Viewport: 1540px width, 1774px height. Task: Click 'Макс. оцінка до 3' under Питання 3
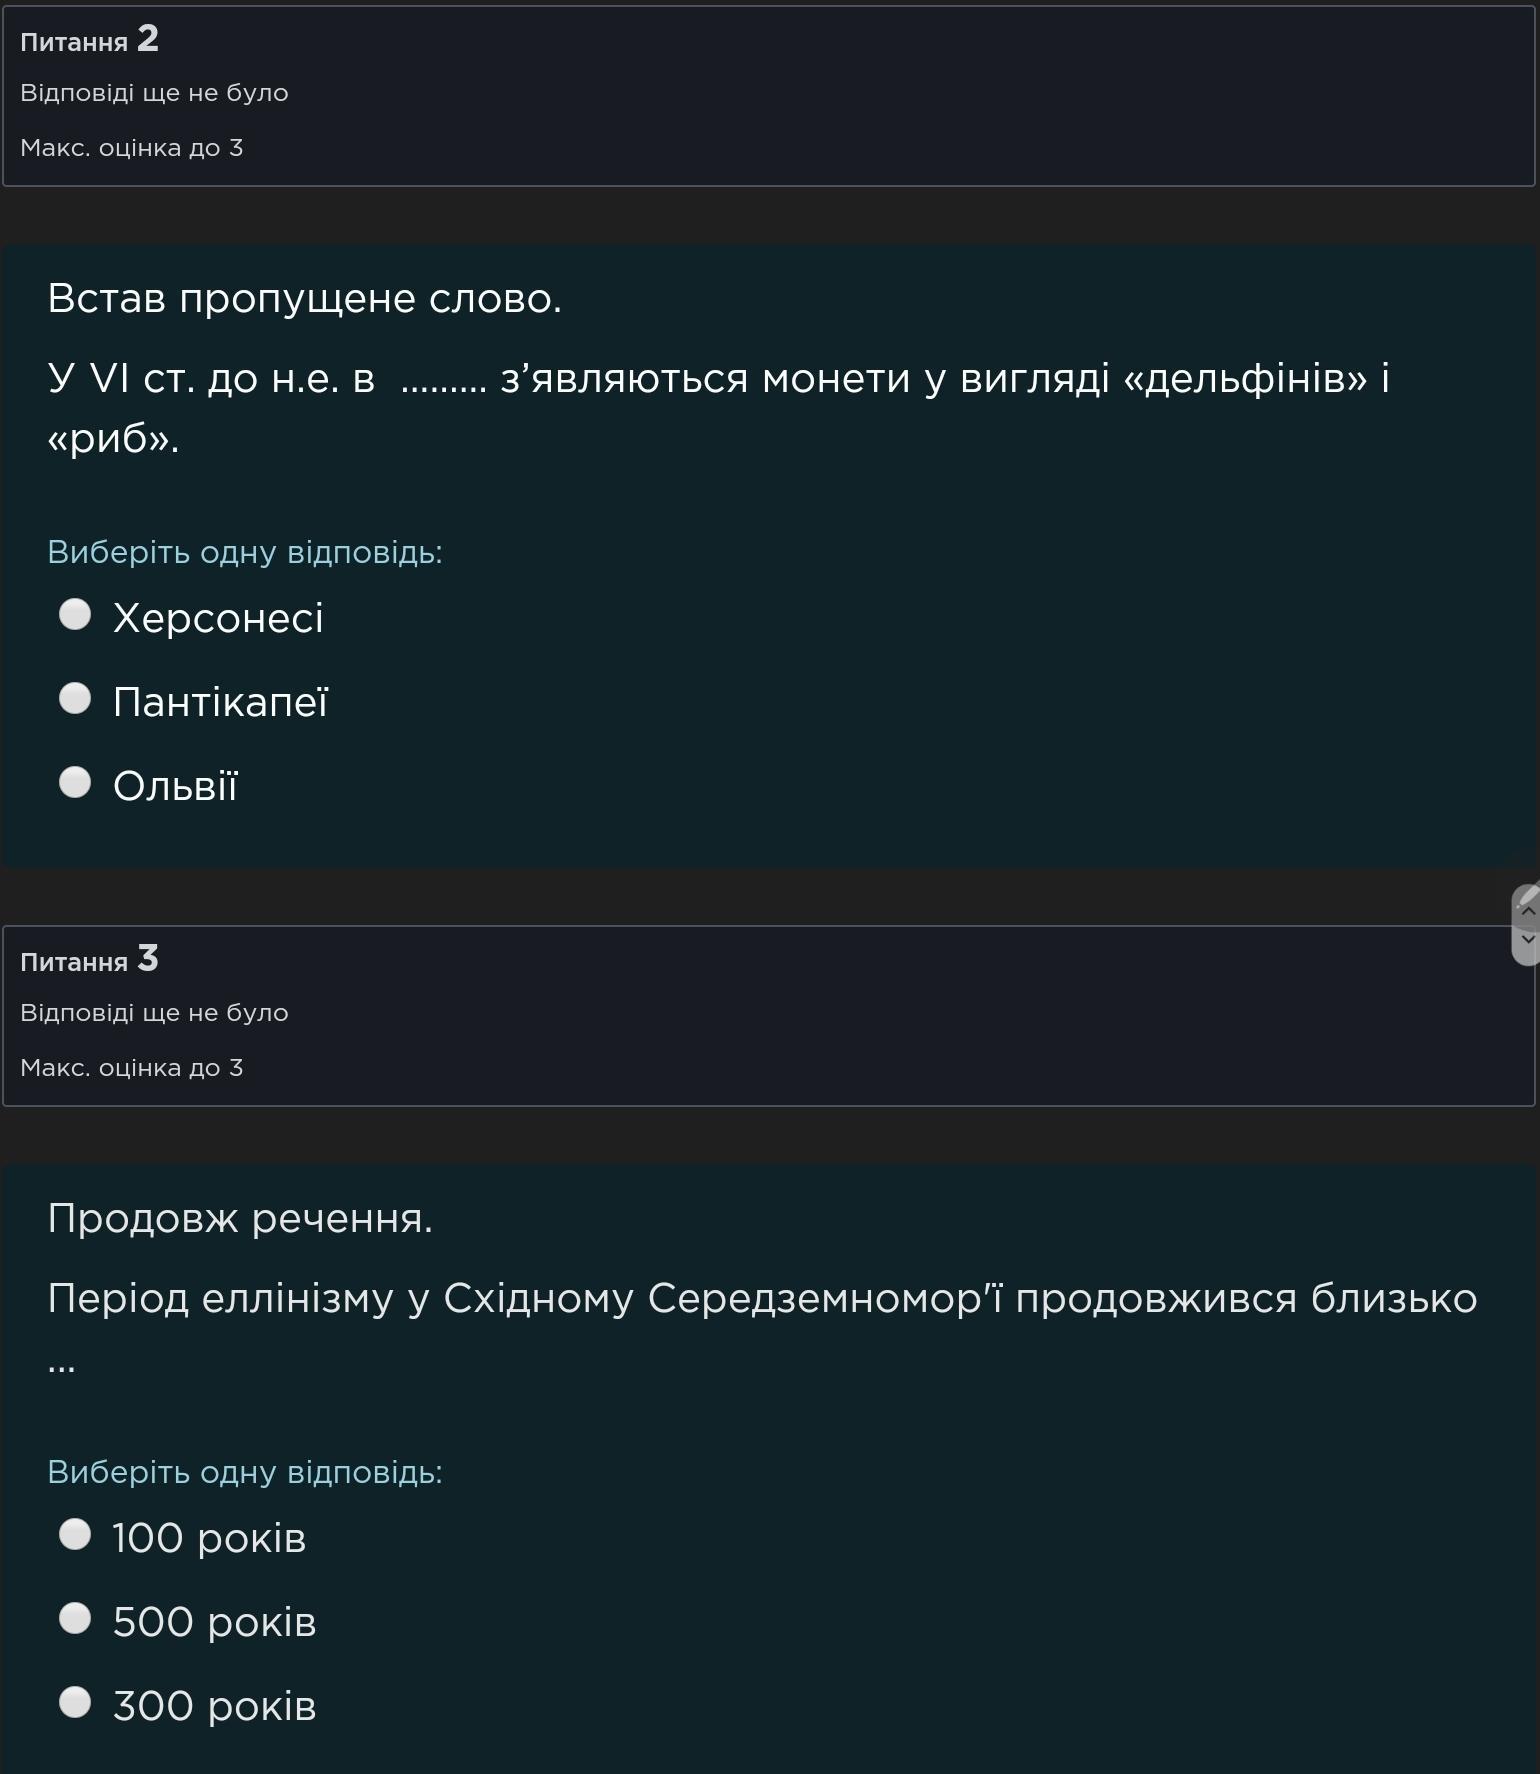pos(132,1068)
